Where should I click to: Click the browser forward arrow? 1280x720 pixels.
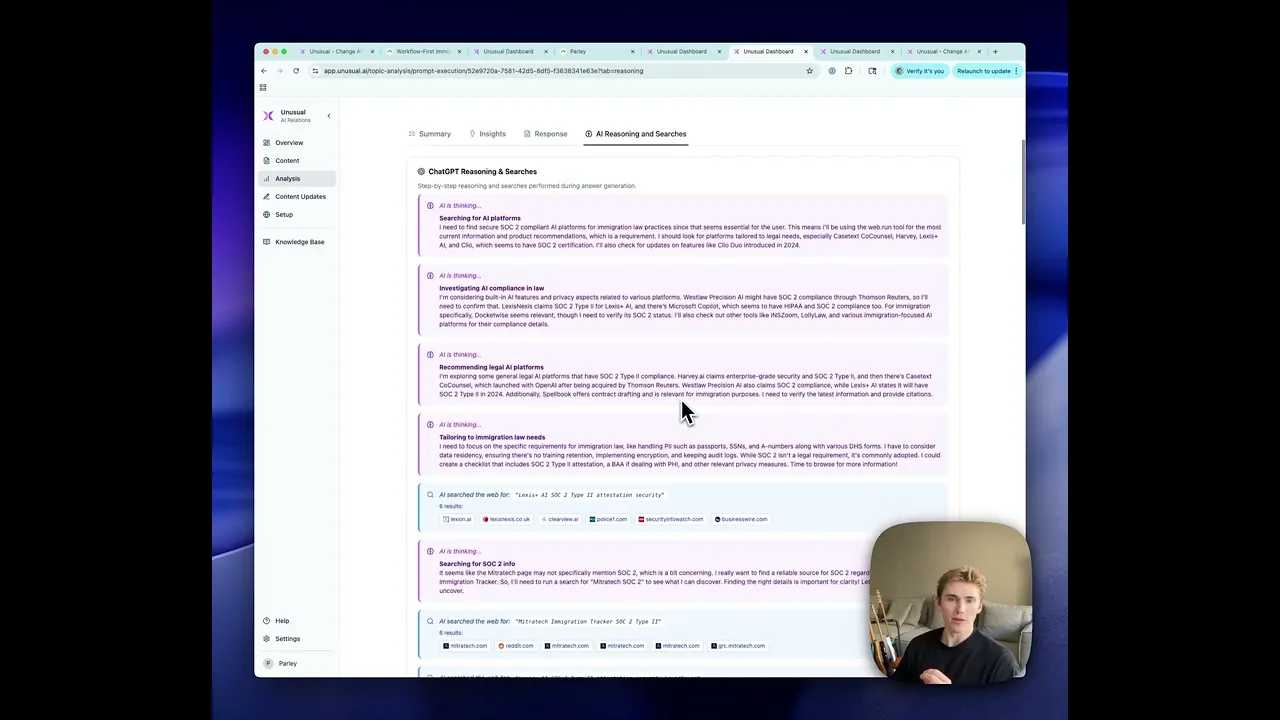coord(279,71)
